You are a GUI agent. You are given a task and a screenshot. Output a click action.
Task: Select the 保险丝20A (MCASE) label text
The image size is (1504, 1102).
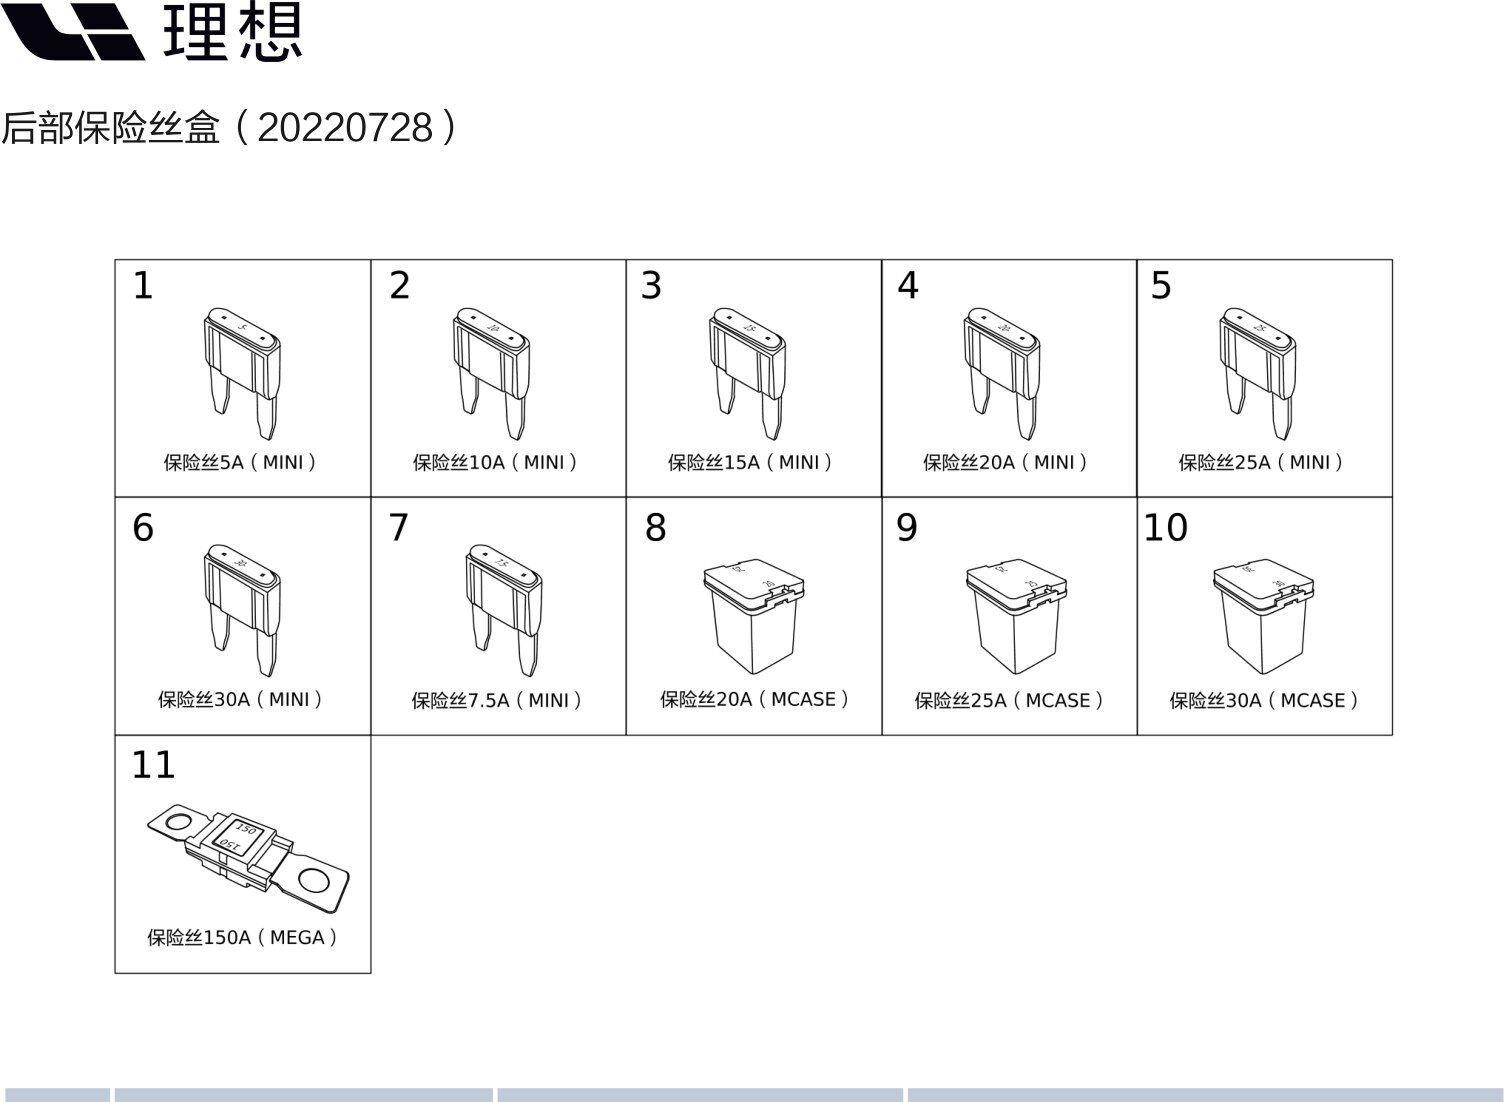pos(755,699)
